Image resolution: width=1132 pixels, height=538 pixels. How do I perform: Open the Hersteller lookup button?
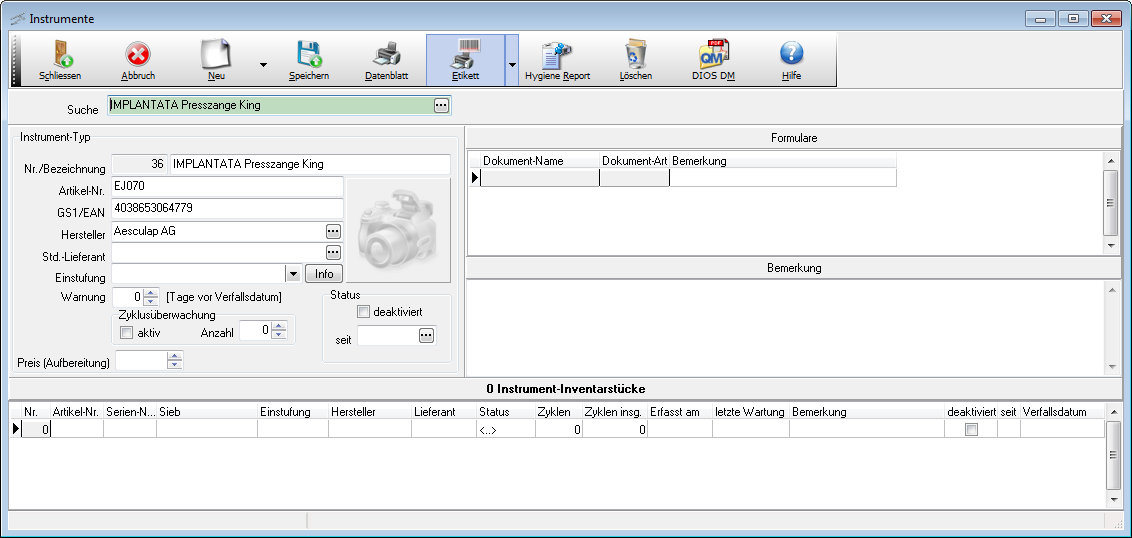pos(333,231)
